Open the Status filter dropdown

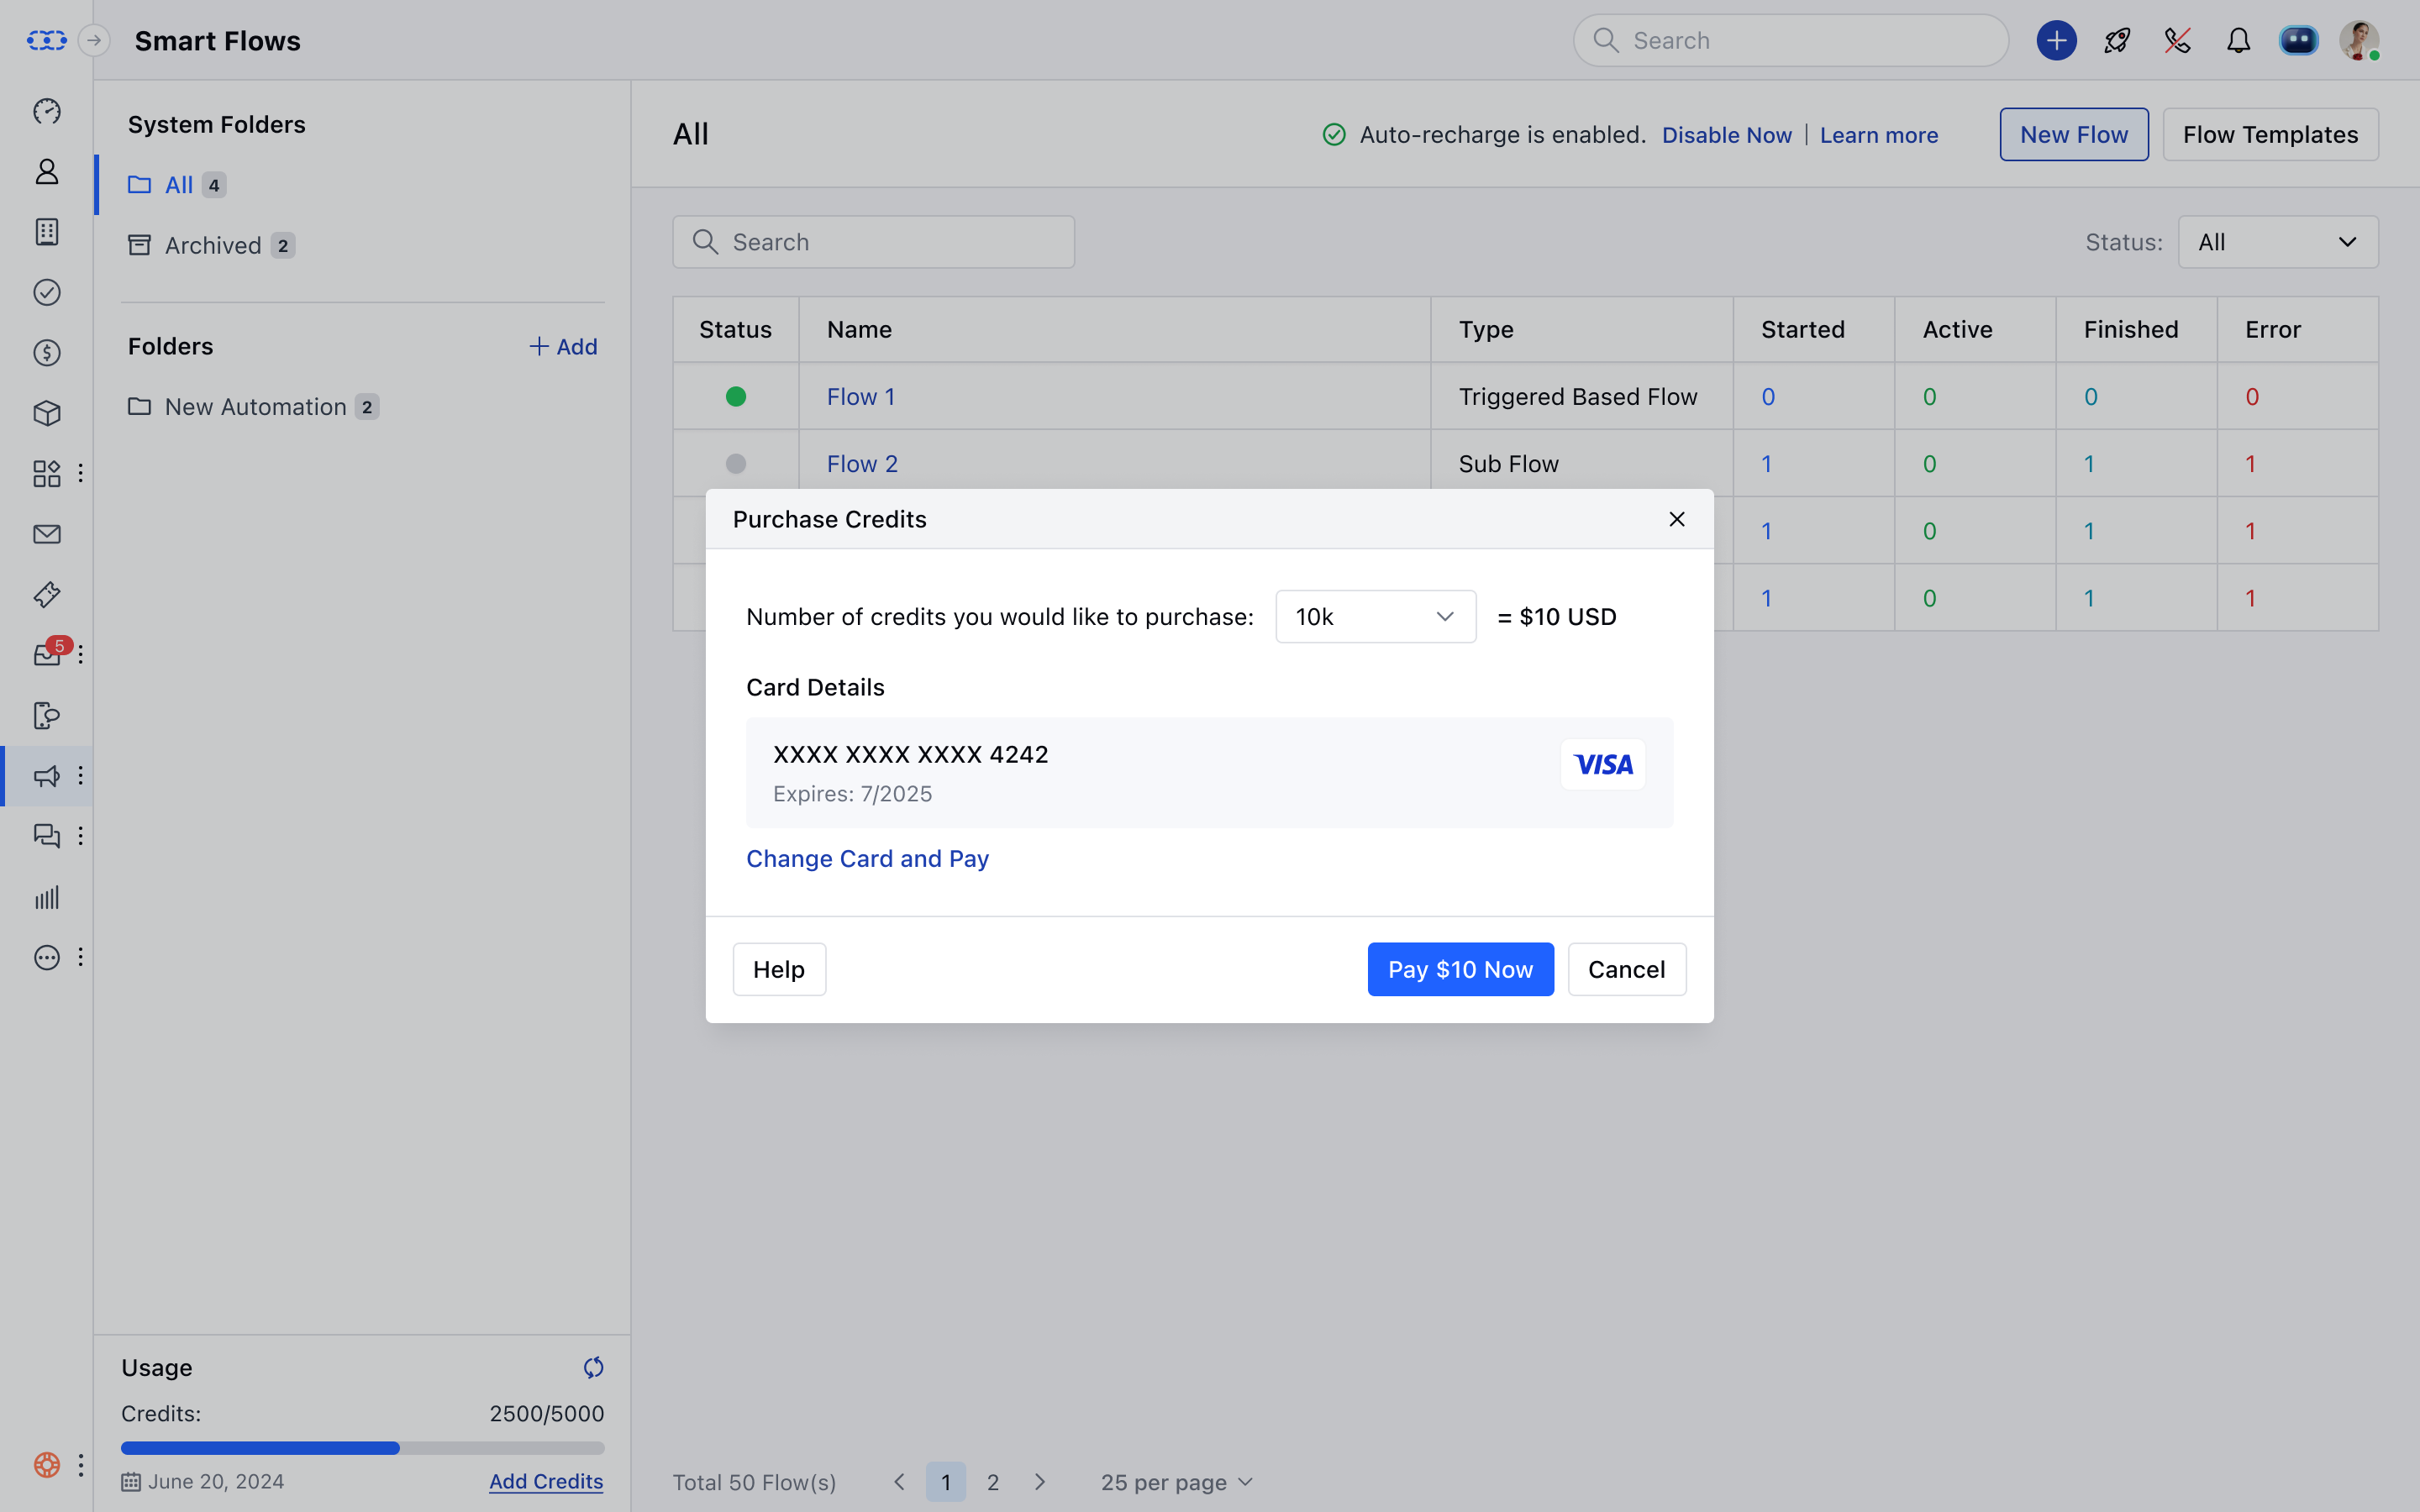tap(2277, 241)
